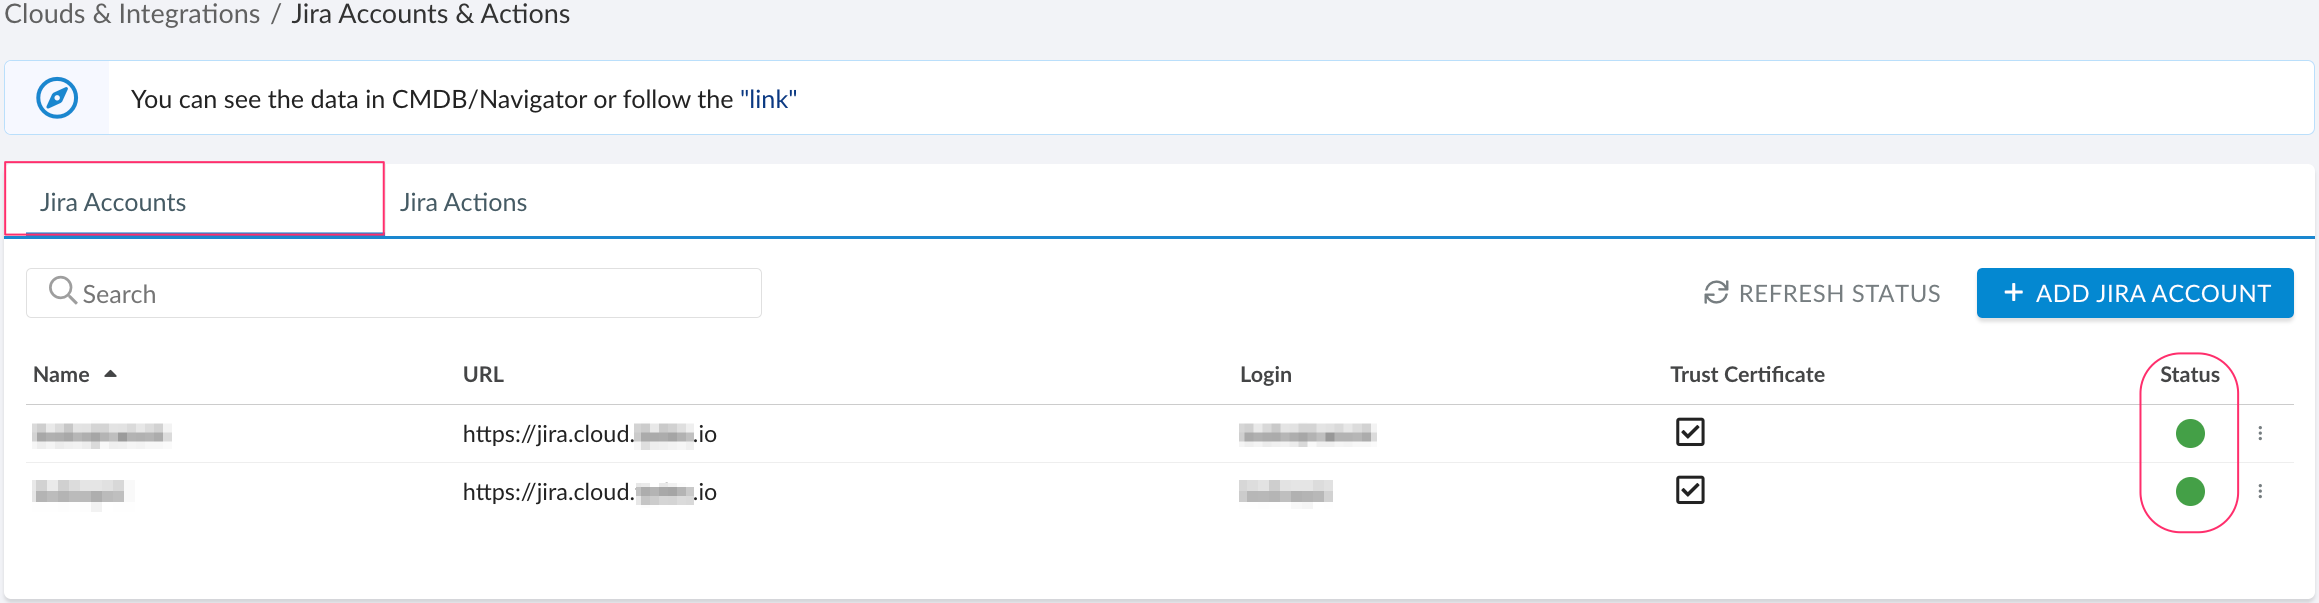
Task: Go to Clouds & Integrations breadcrumb
Action: pyautogui.click(x=132, y=14)
